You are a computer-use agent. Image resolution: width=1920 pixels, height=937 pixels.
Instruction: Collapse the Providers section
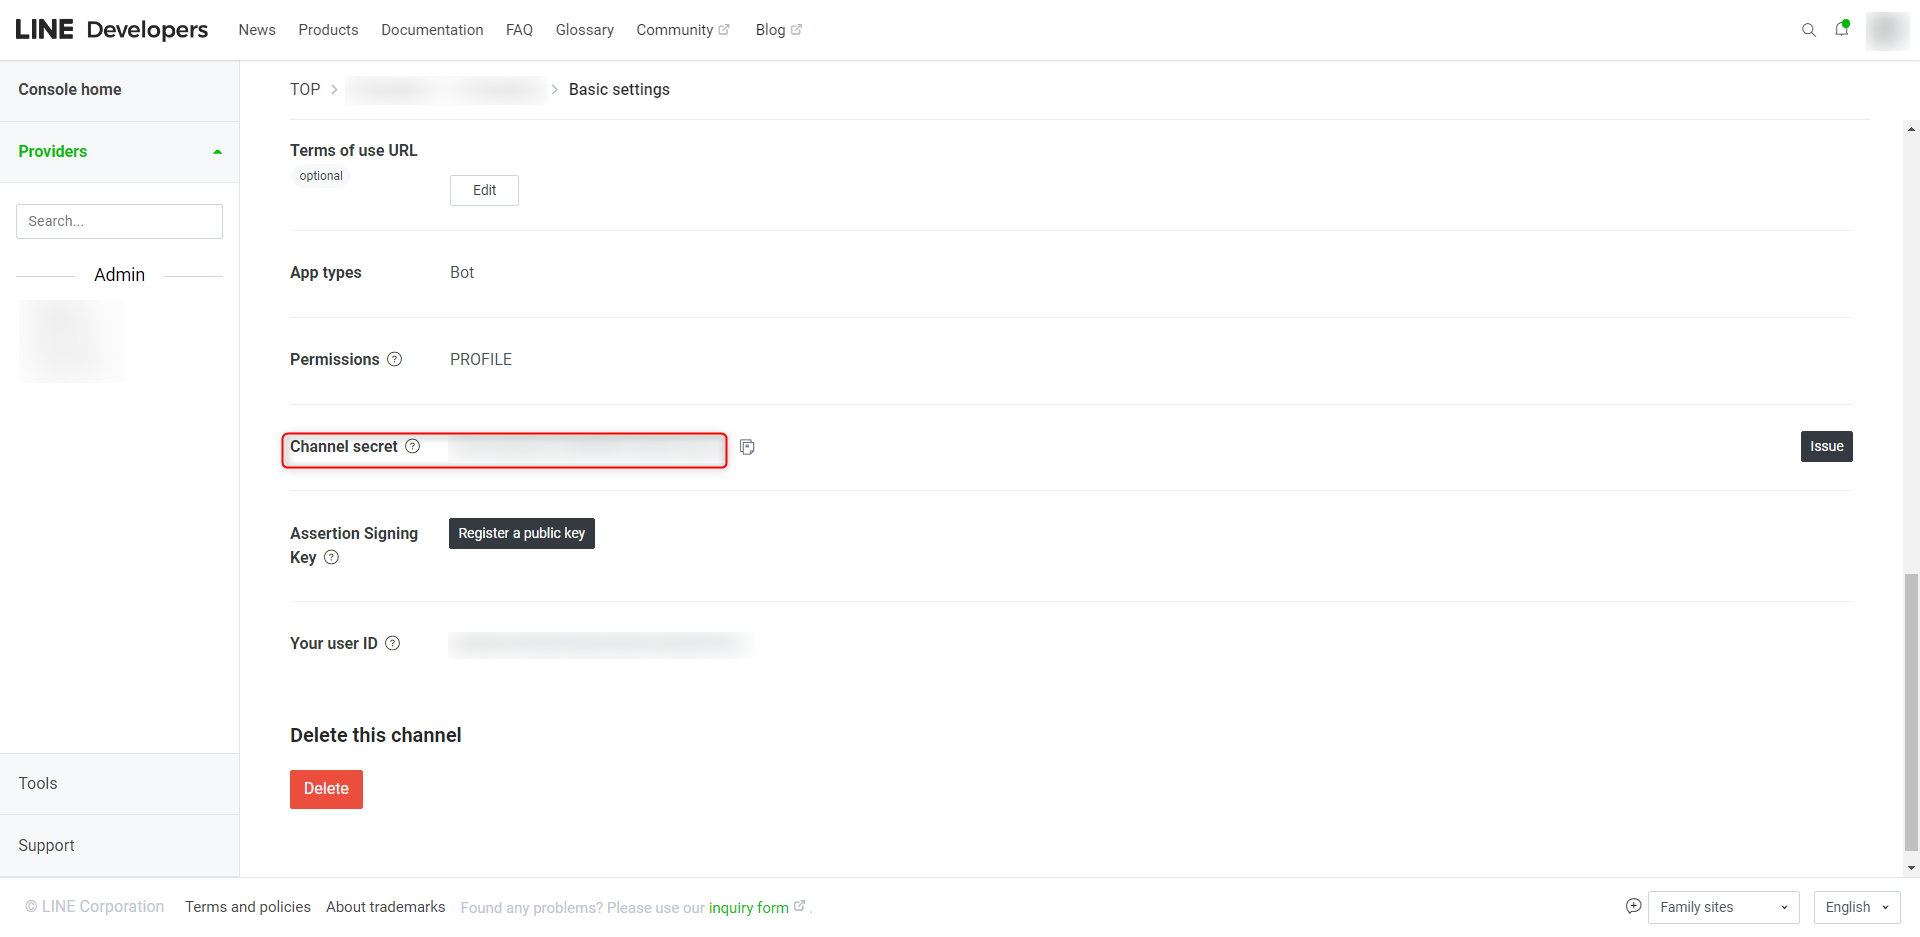coord(119,152)
